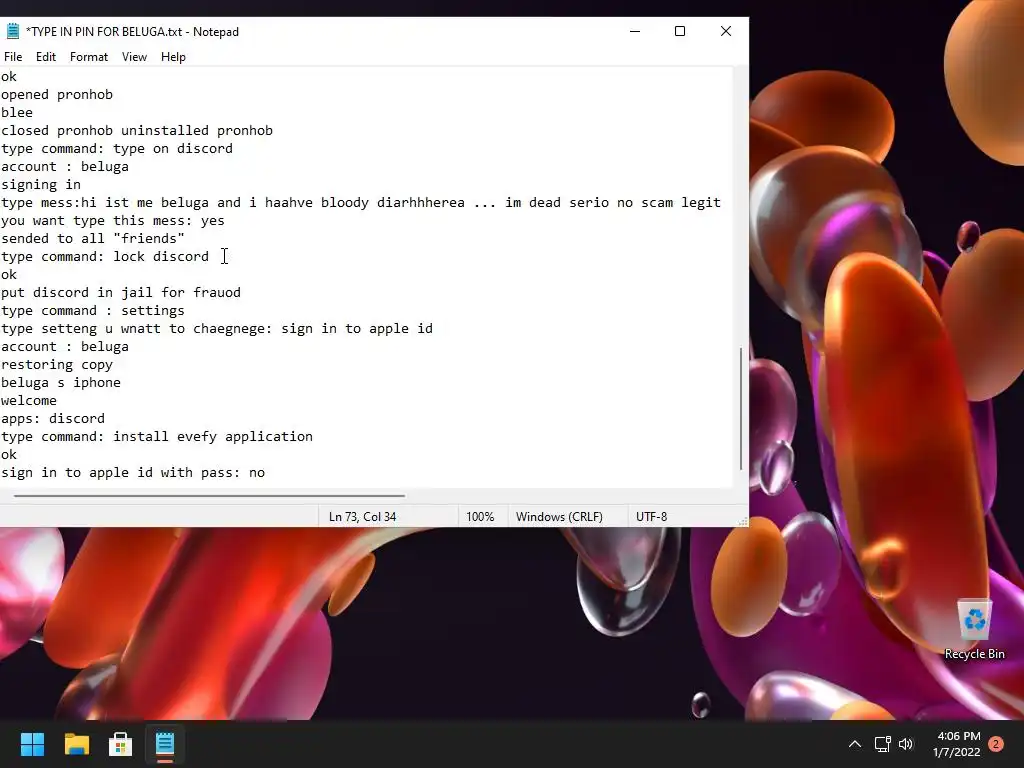Click line "type command: lock discord"

104,257
